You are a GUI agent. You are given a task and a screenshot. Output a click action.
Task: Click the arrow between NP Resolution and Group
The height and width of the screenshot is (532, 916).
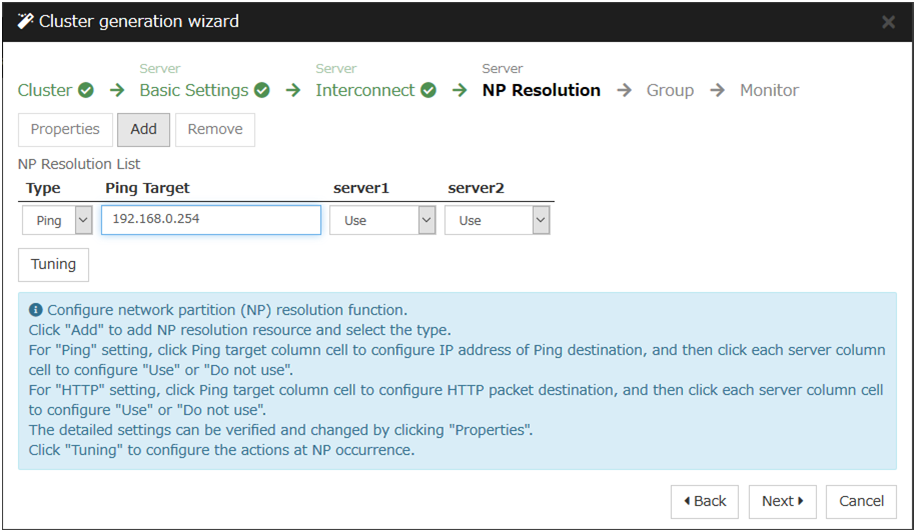tap(624, 90)
